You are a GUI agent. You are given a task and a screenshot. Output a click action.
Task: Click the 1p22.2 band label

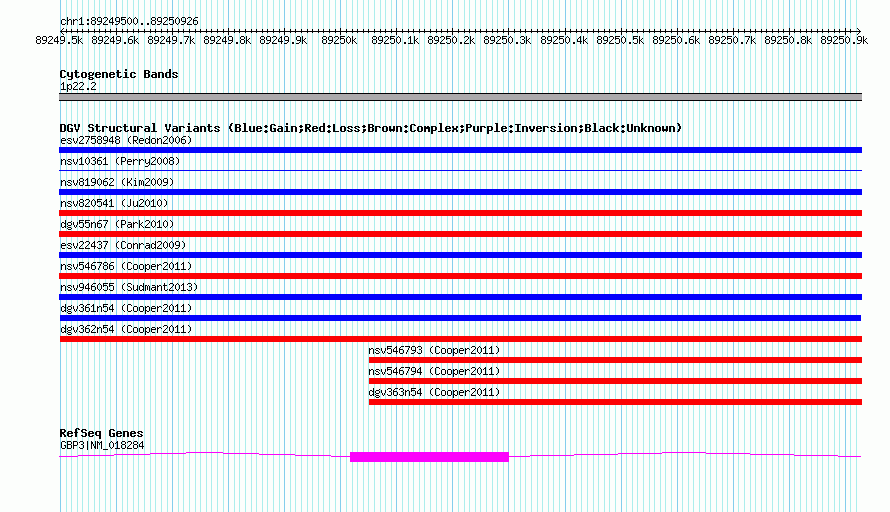pos(78,86)
